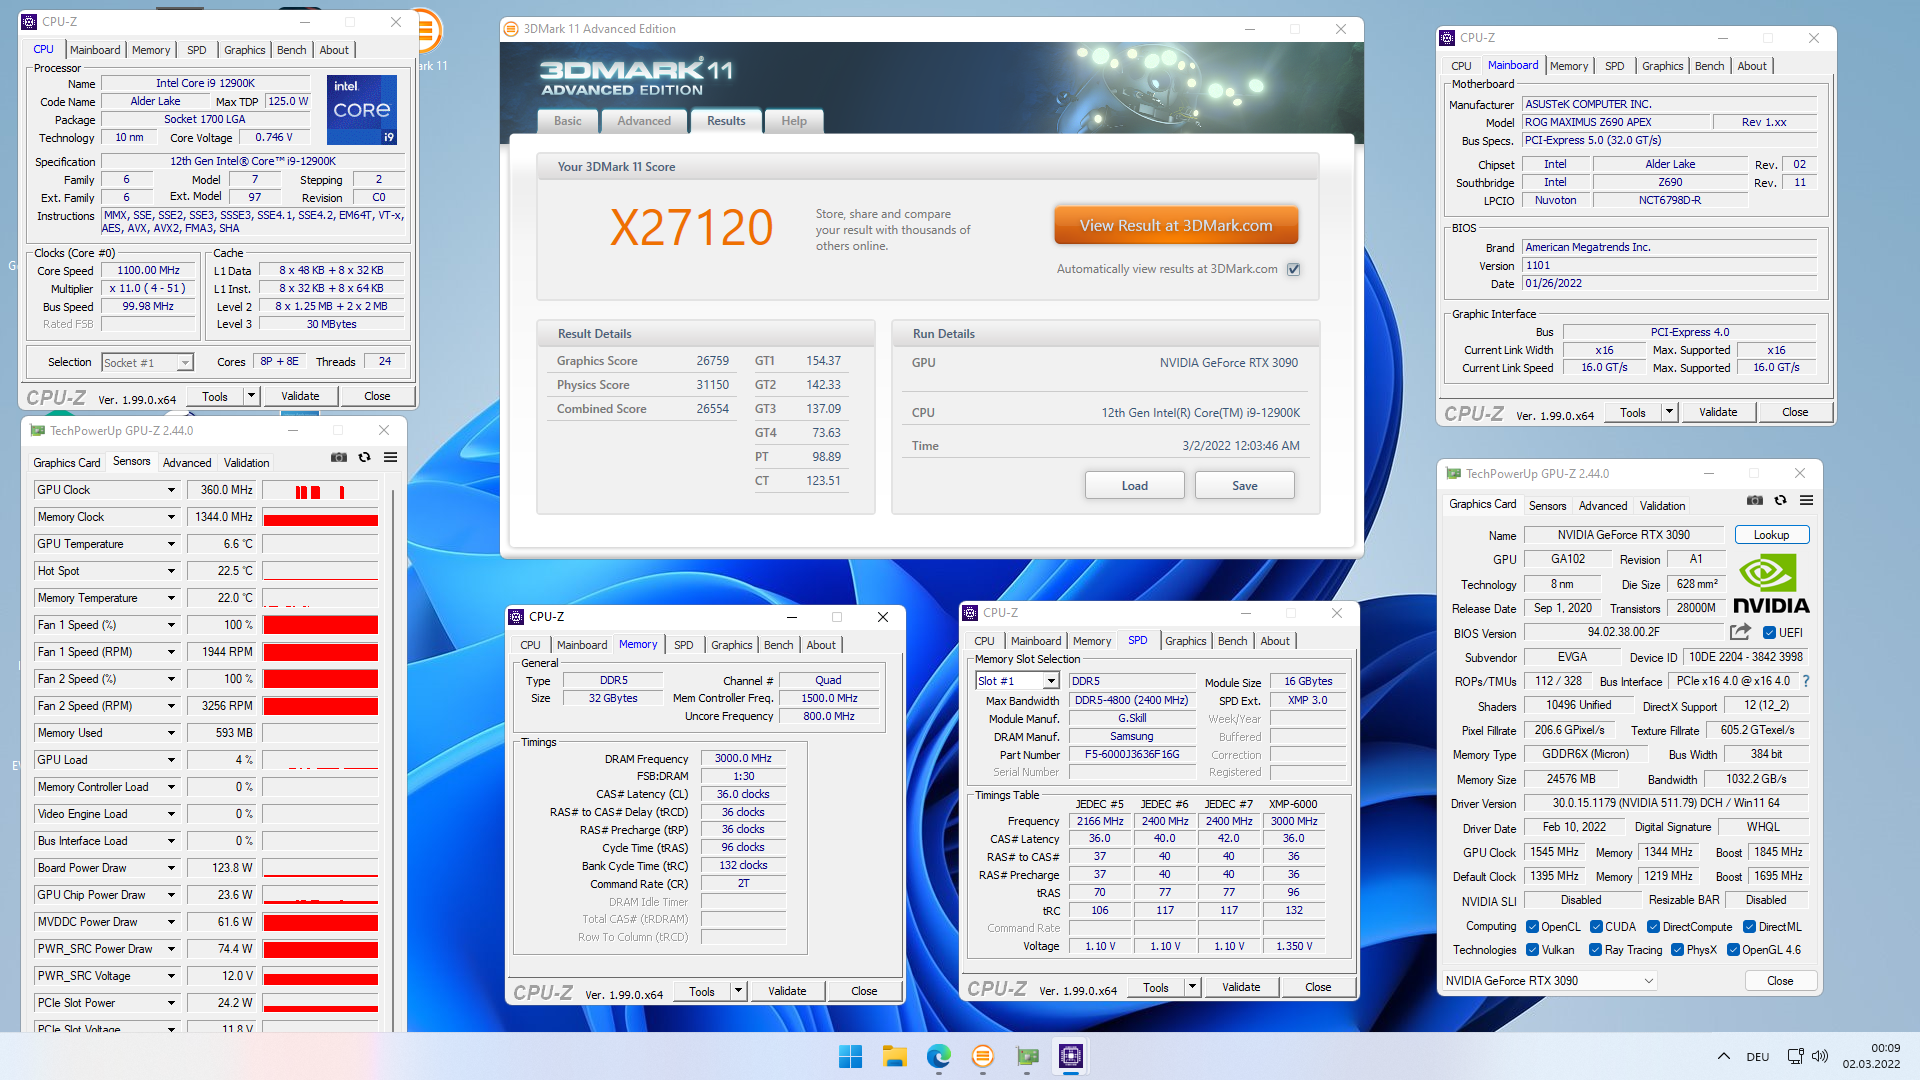Viewport: 1920px width, 1080px height.
Task: Click the refresh icon in GPU-Z Sensors window
Action: 365,458
